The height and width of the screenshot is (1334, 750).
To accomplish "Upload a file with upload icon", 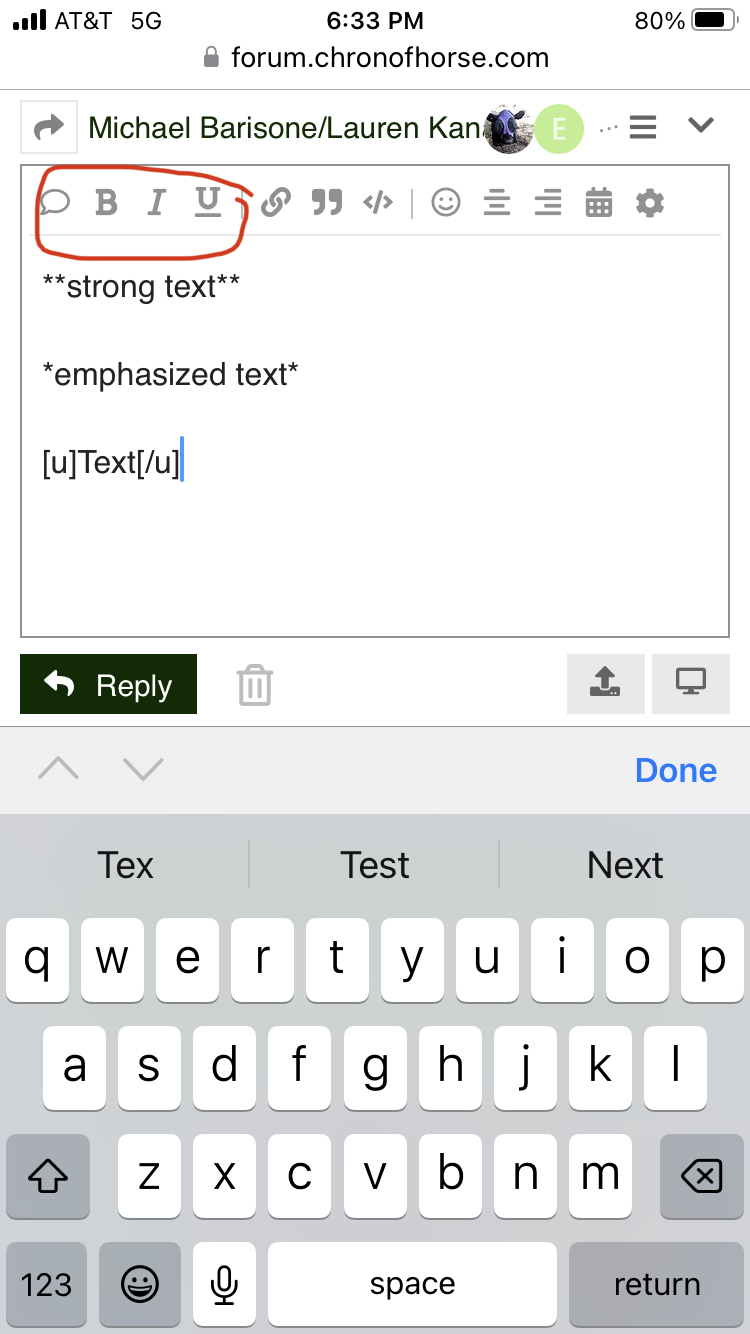I will pos(606,684).
